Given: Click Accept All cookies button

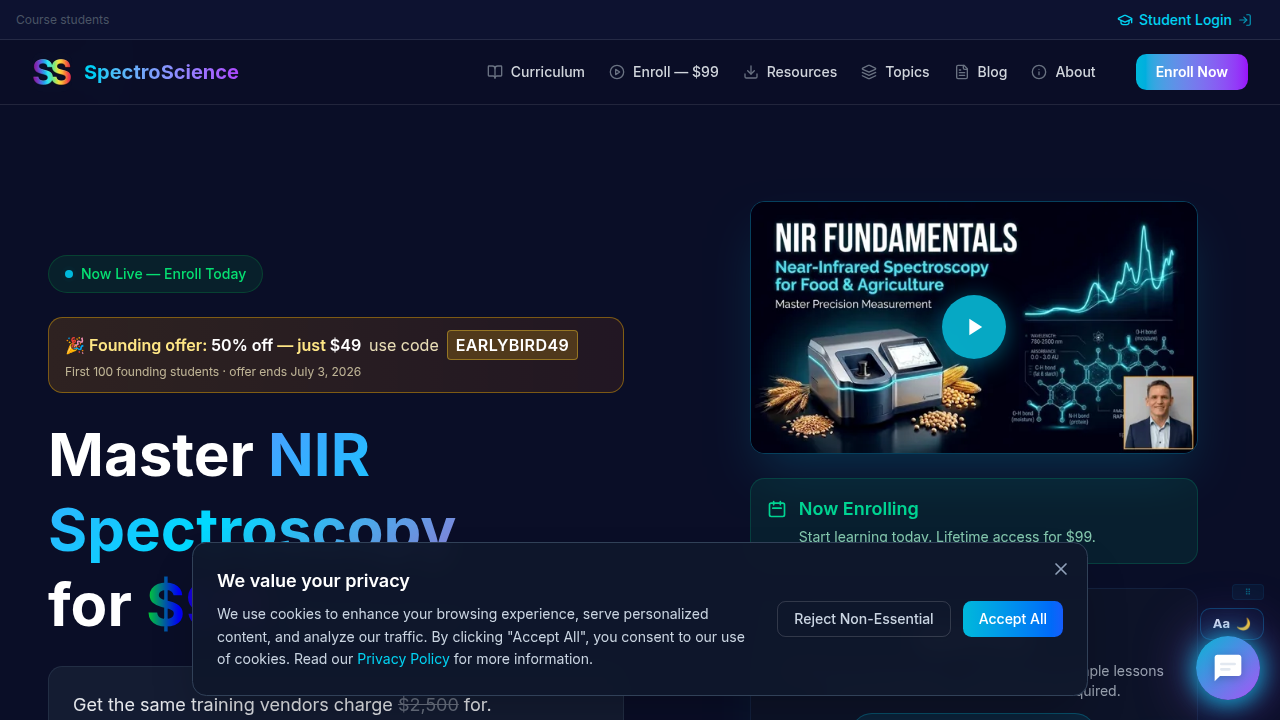Looking at the screenshot, I should (x=1013, y=619).
